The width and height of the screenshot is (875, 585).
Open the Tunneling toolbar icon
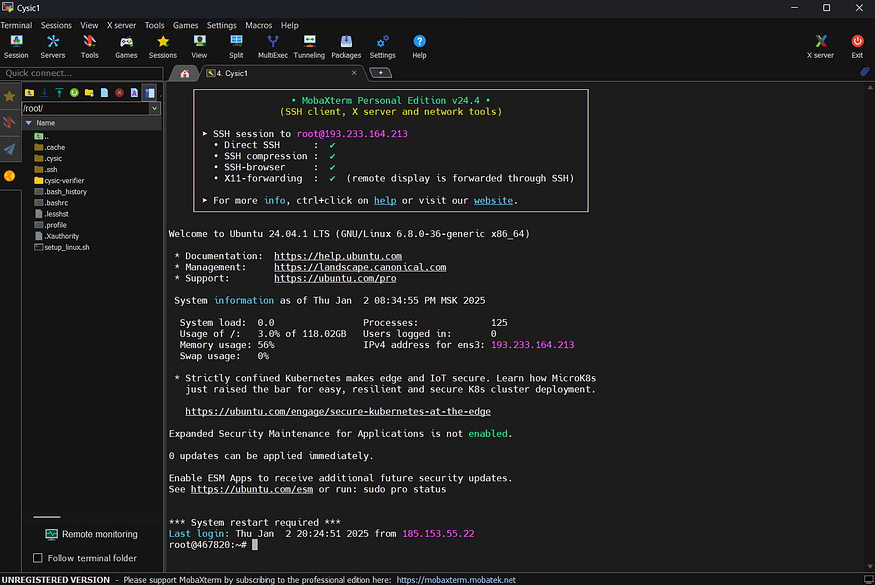309,46
